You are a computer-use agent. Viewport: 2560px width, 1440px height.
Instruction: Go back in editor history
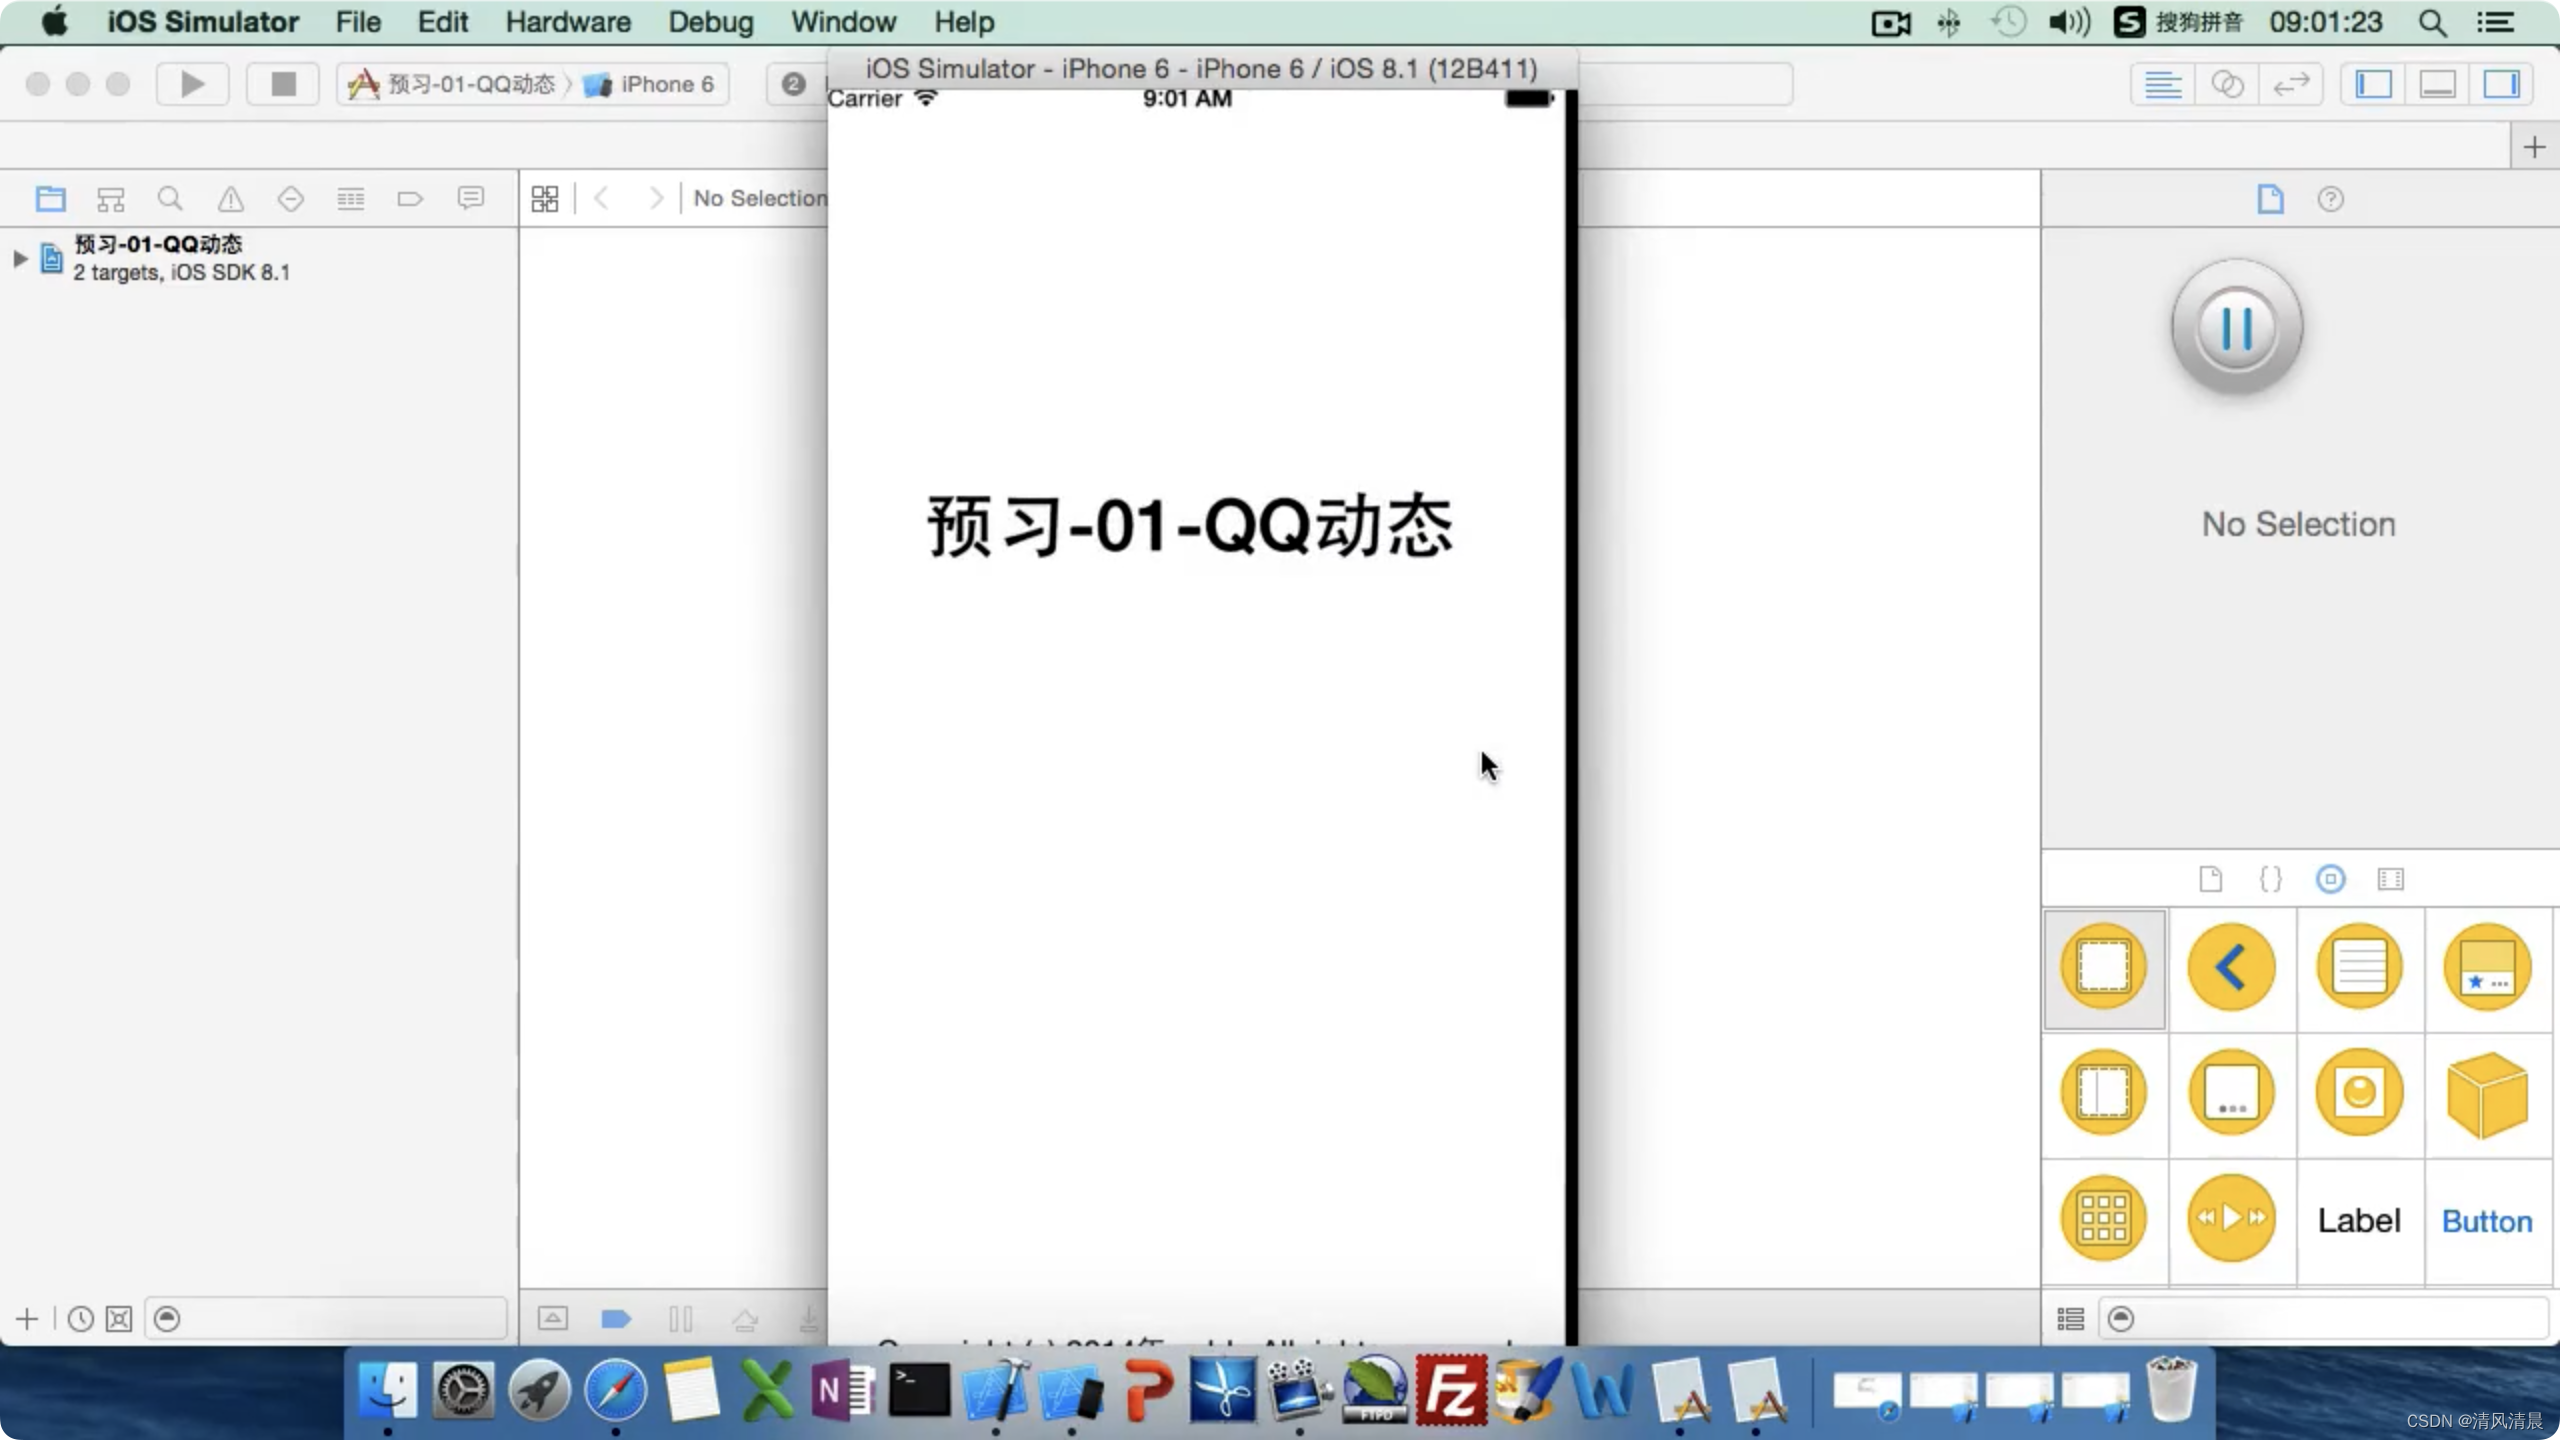tap(601, 199)
